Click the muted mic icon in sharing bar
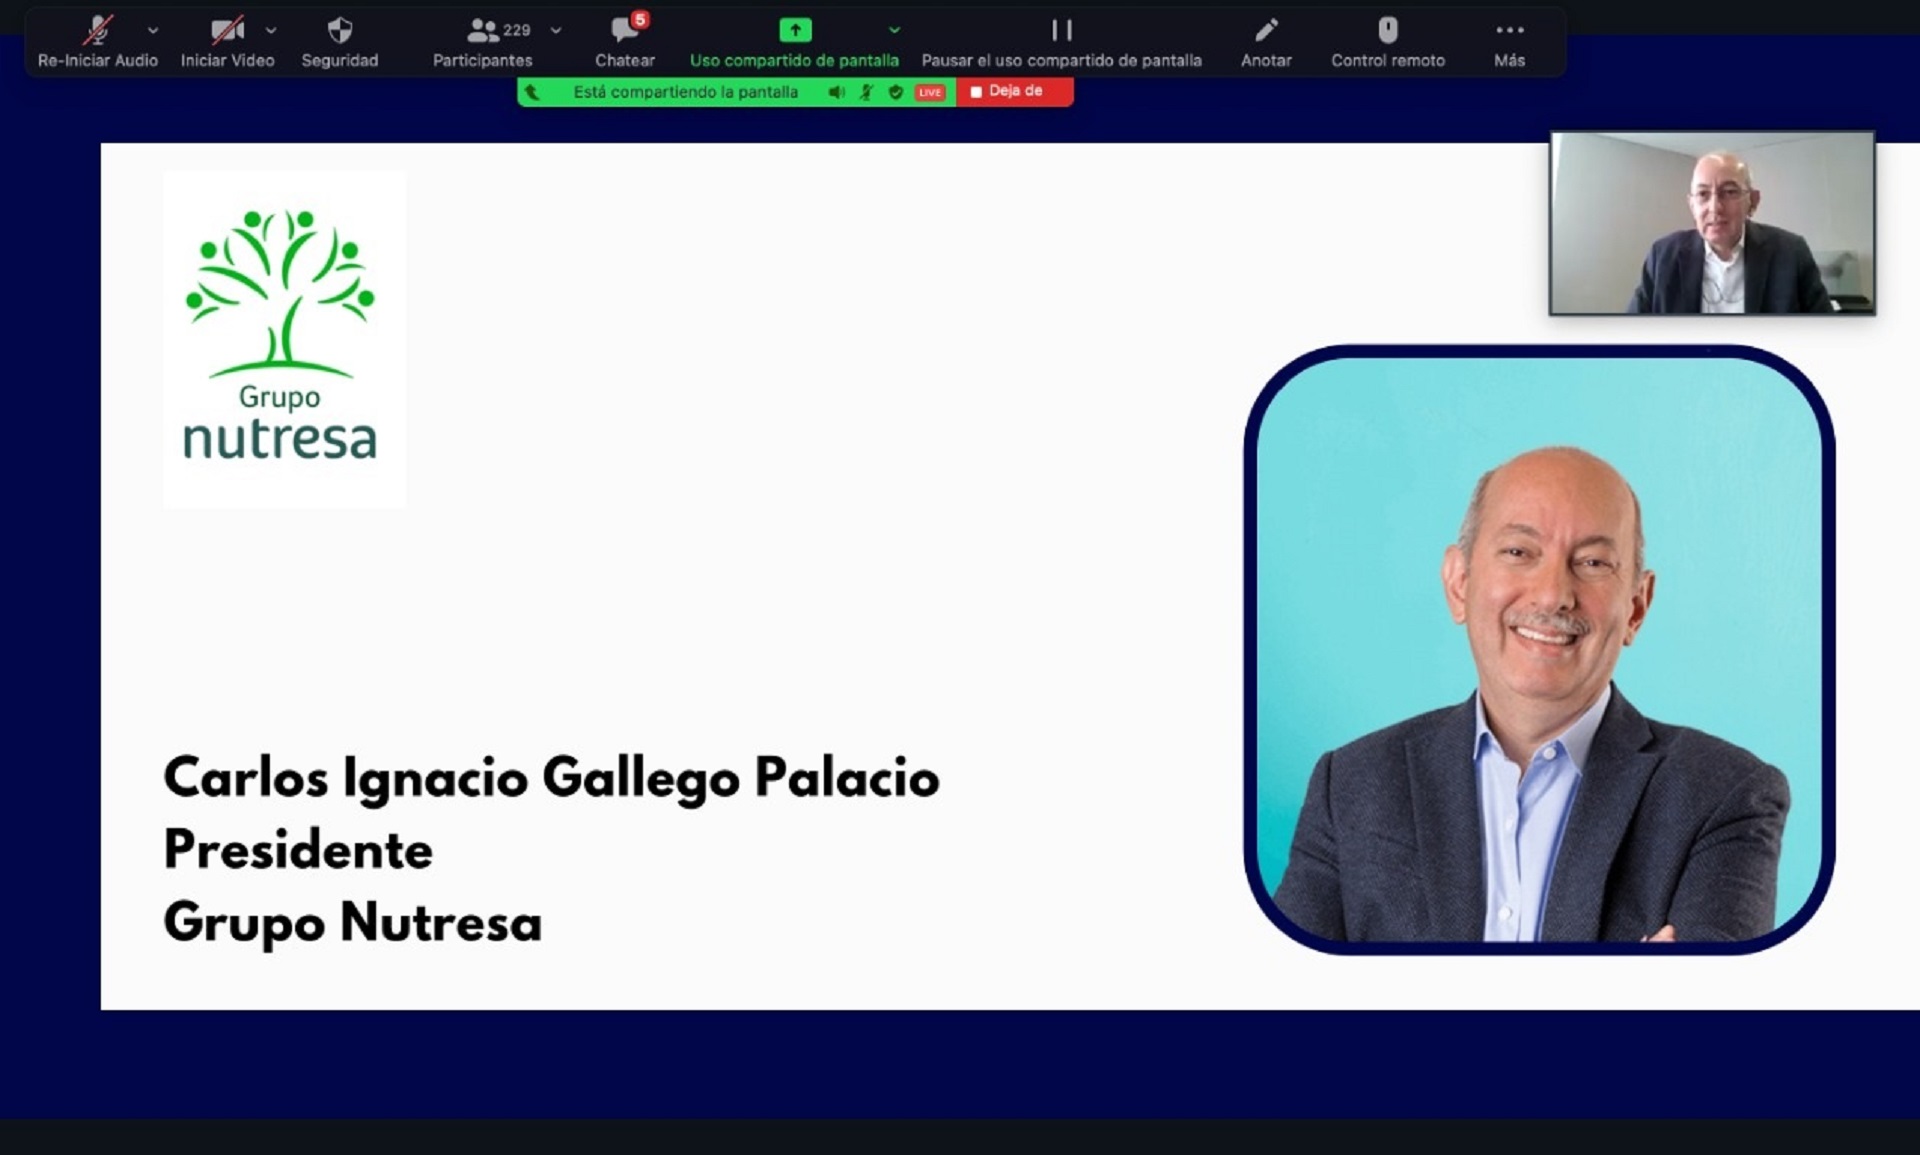The height and width of the screenshot is (1155, 1920). [866, 92]
